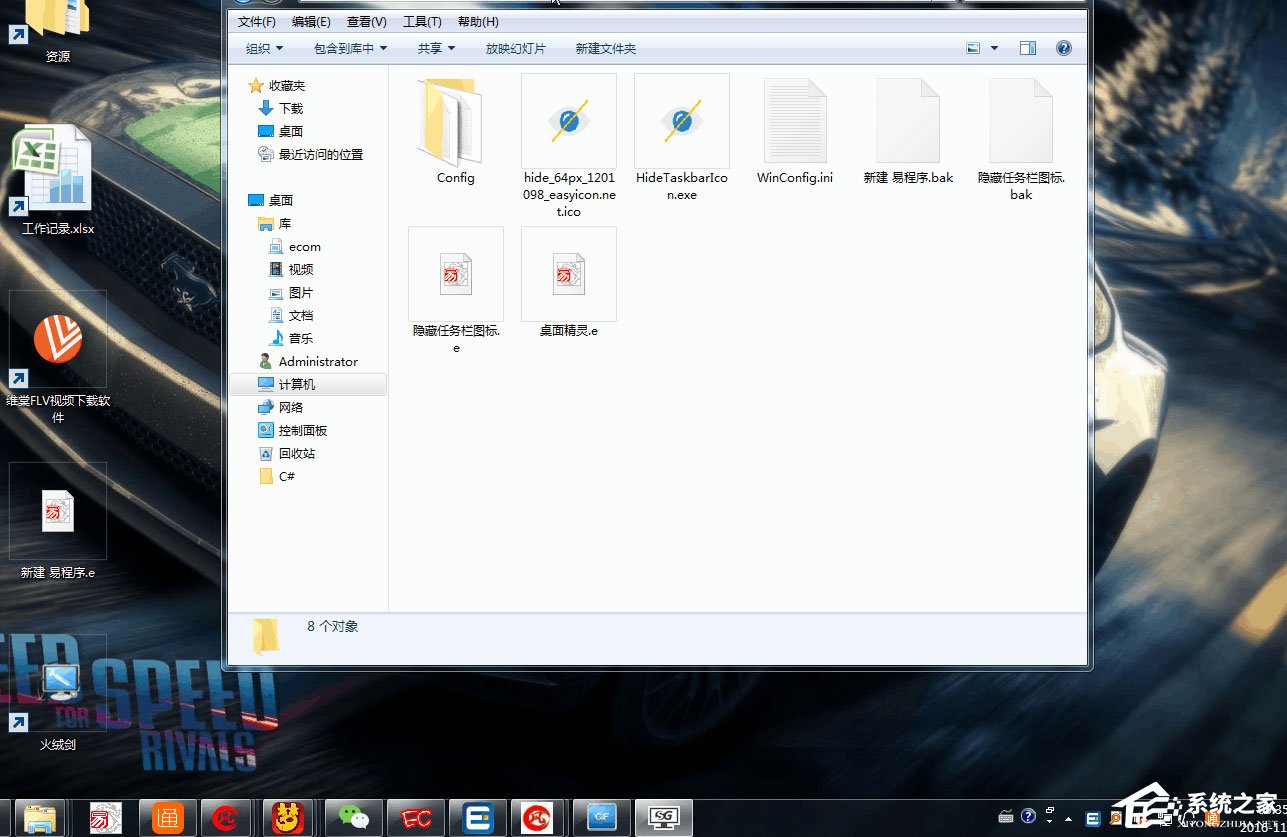Open the 易语言 IDE from the taskbar

pos(104,817)
